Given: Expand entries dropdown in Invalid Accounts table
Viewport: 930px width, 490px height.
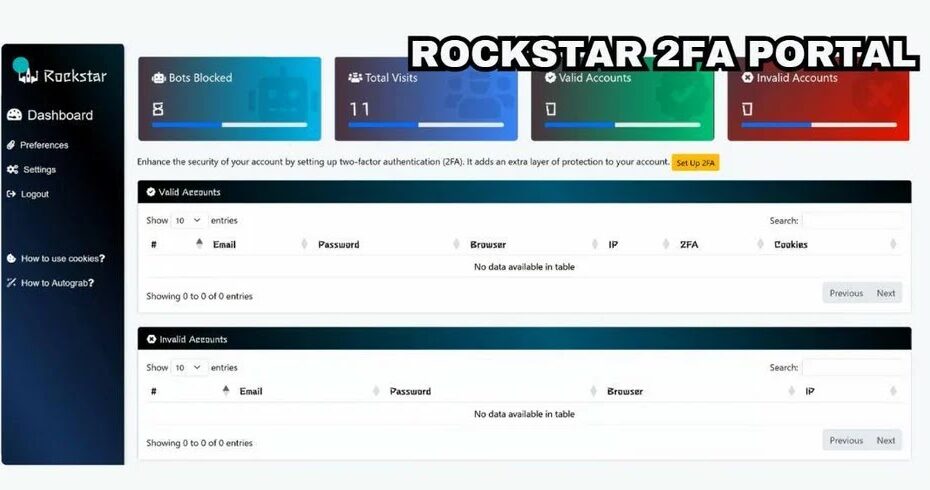Looking at the screenshot, I should click(x=189, y=367).
